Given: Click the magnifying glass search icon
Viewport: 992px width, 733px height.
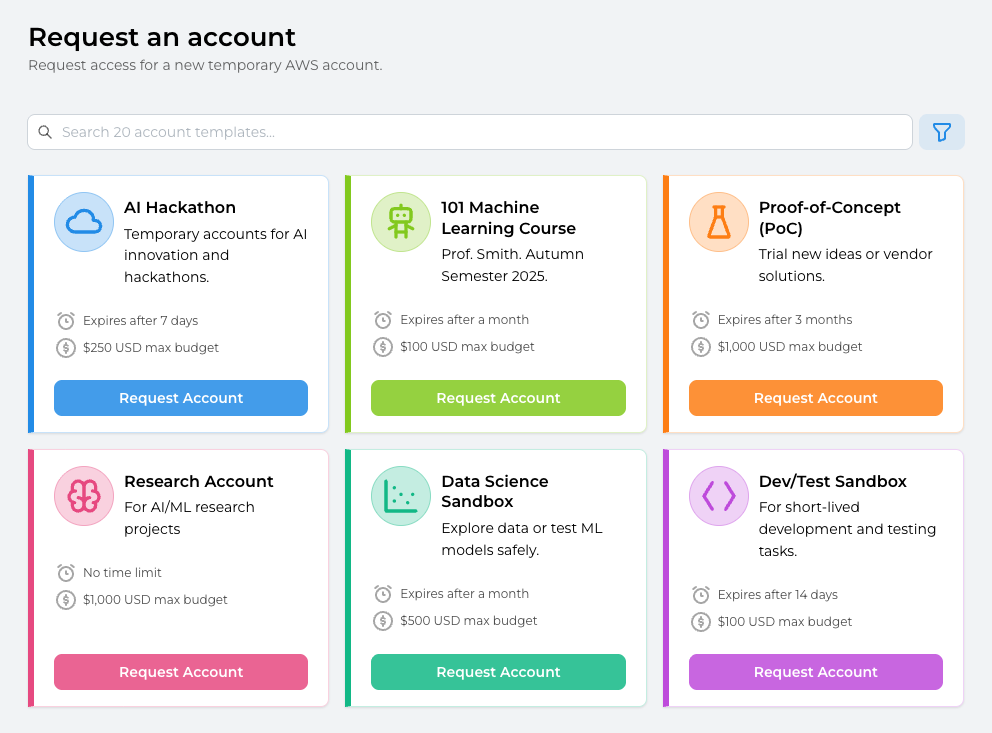Looking at the screenshot, I should (x=45, y=132).
